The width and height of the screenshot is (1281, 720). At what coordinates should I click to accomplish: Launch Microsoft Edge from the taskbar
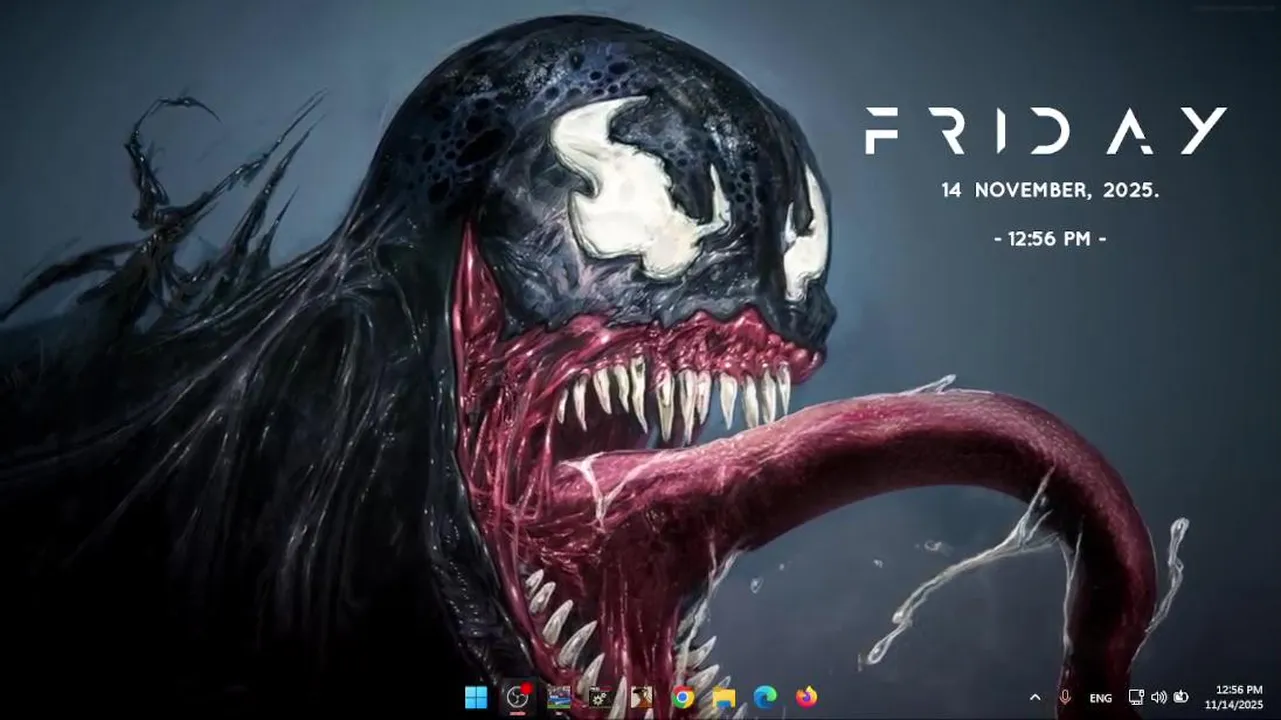[x=765, y=697]
